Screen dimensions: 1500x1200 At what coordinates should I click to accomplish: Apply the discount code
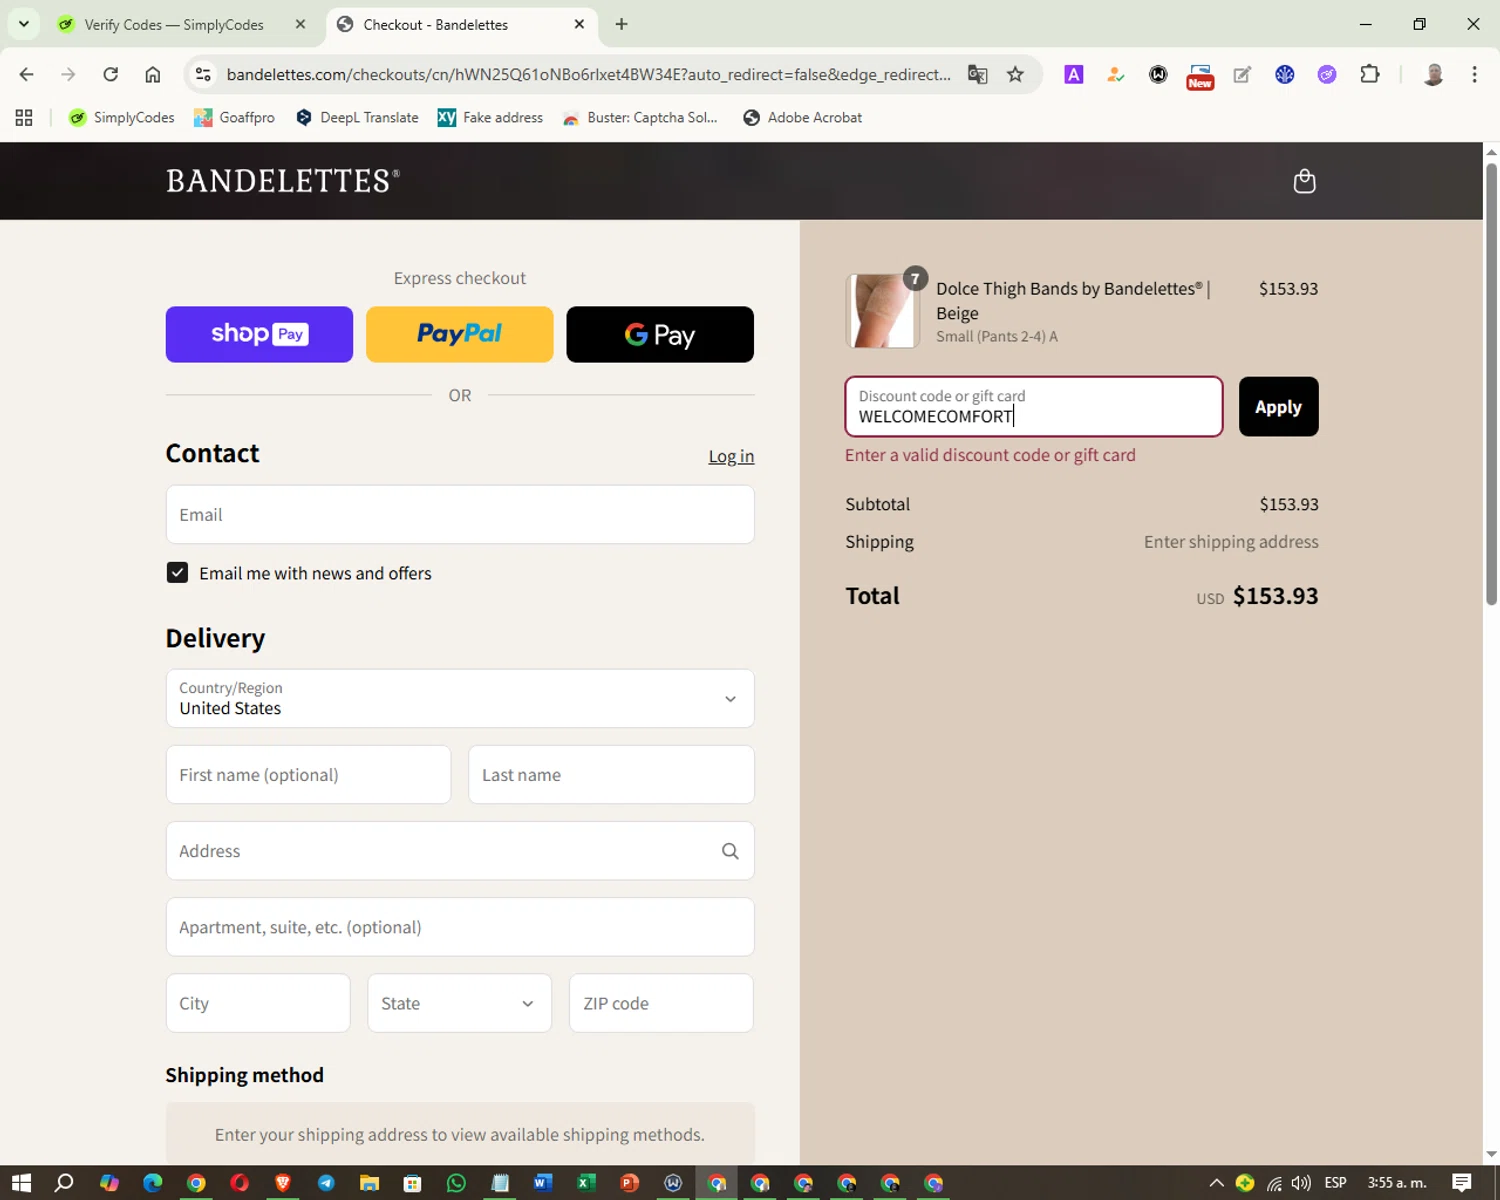coord(1278,407)
